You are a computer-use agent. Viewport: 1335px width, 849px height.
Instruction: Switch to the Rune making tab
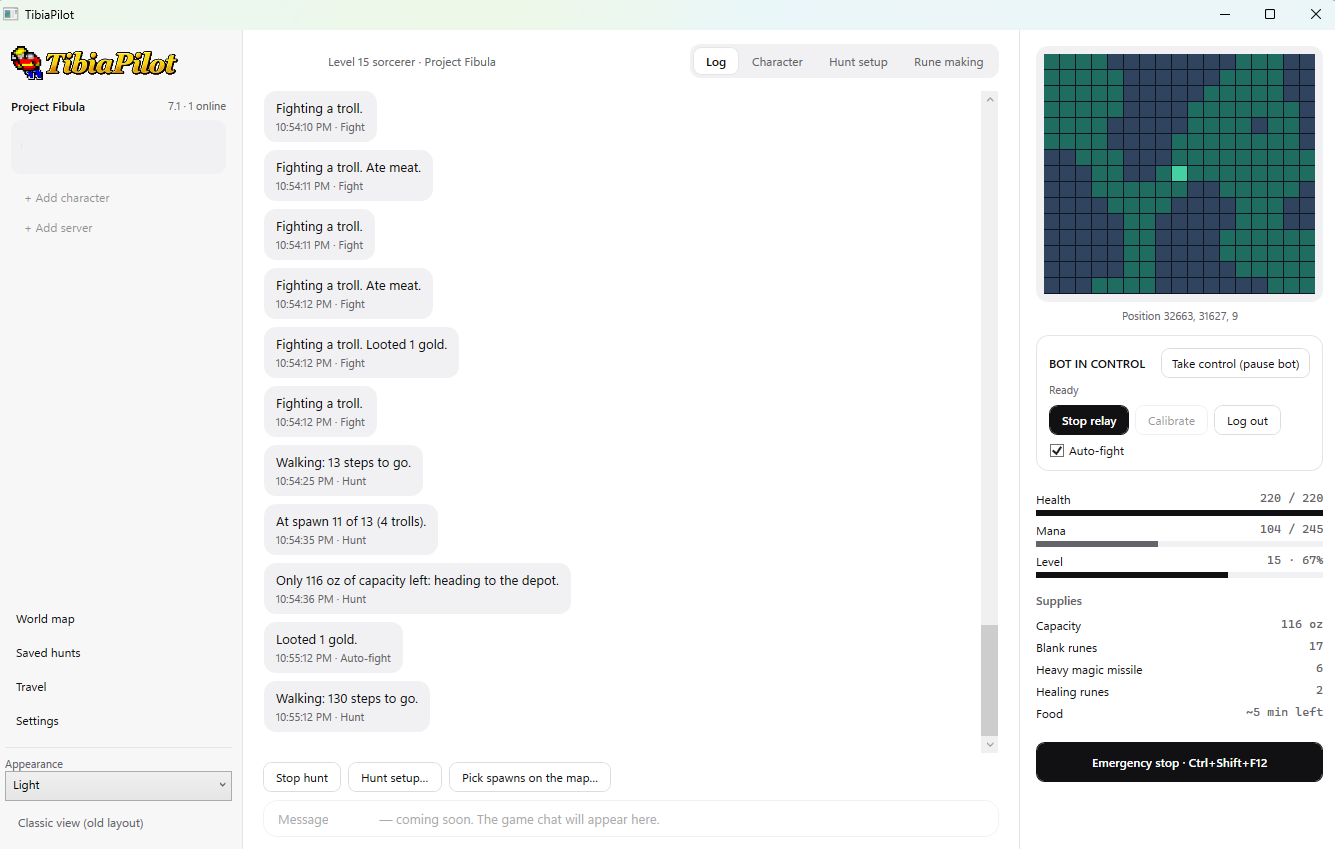[x=948, y=62]
